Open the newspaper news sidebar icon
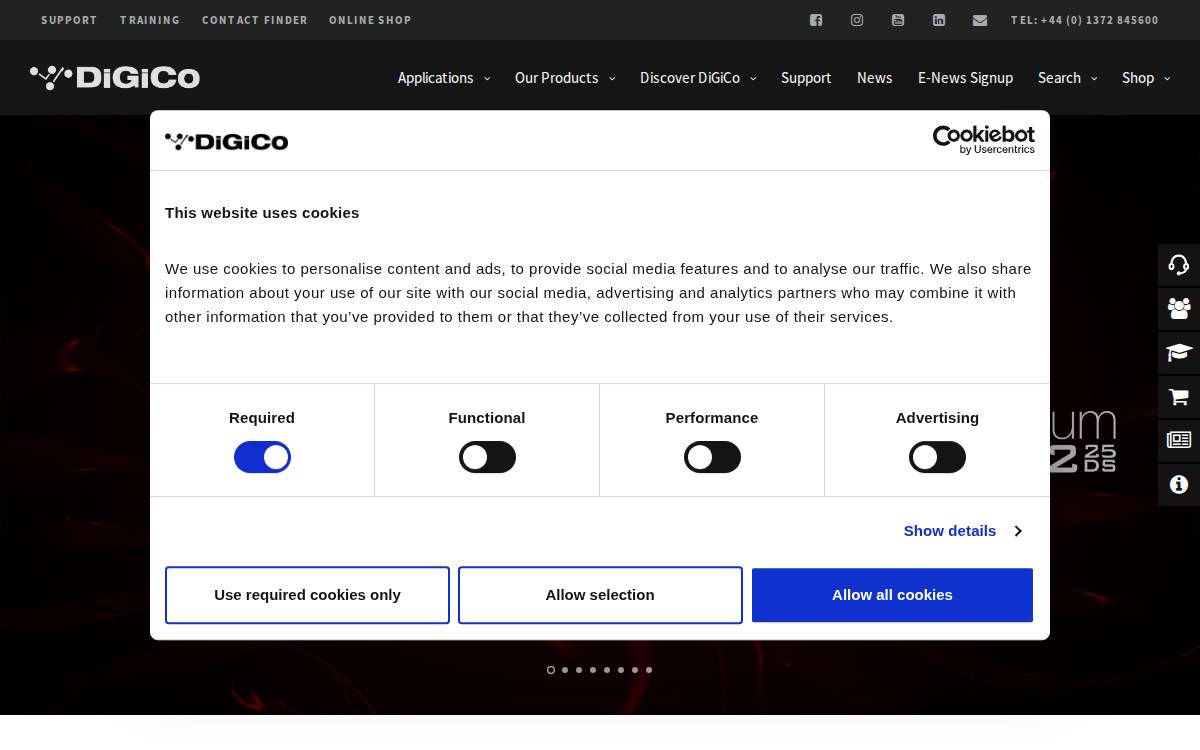1200x750 pixels. coord(1179,441)
